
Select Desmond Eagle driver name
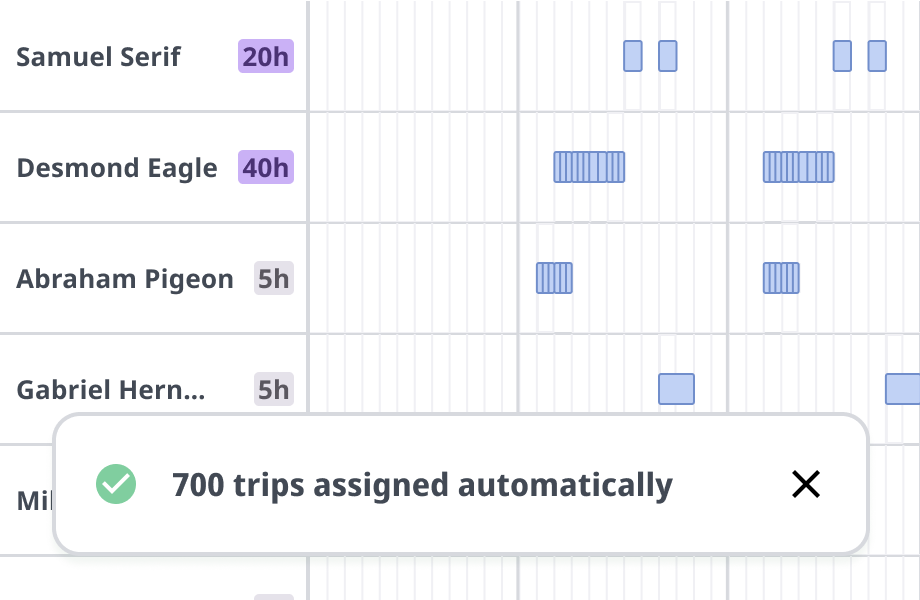tap(117, 168)
